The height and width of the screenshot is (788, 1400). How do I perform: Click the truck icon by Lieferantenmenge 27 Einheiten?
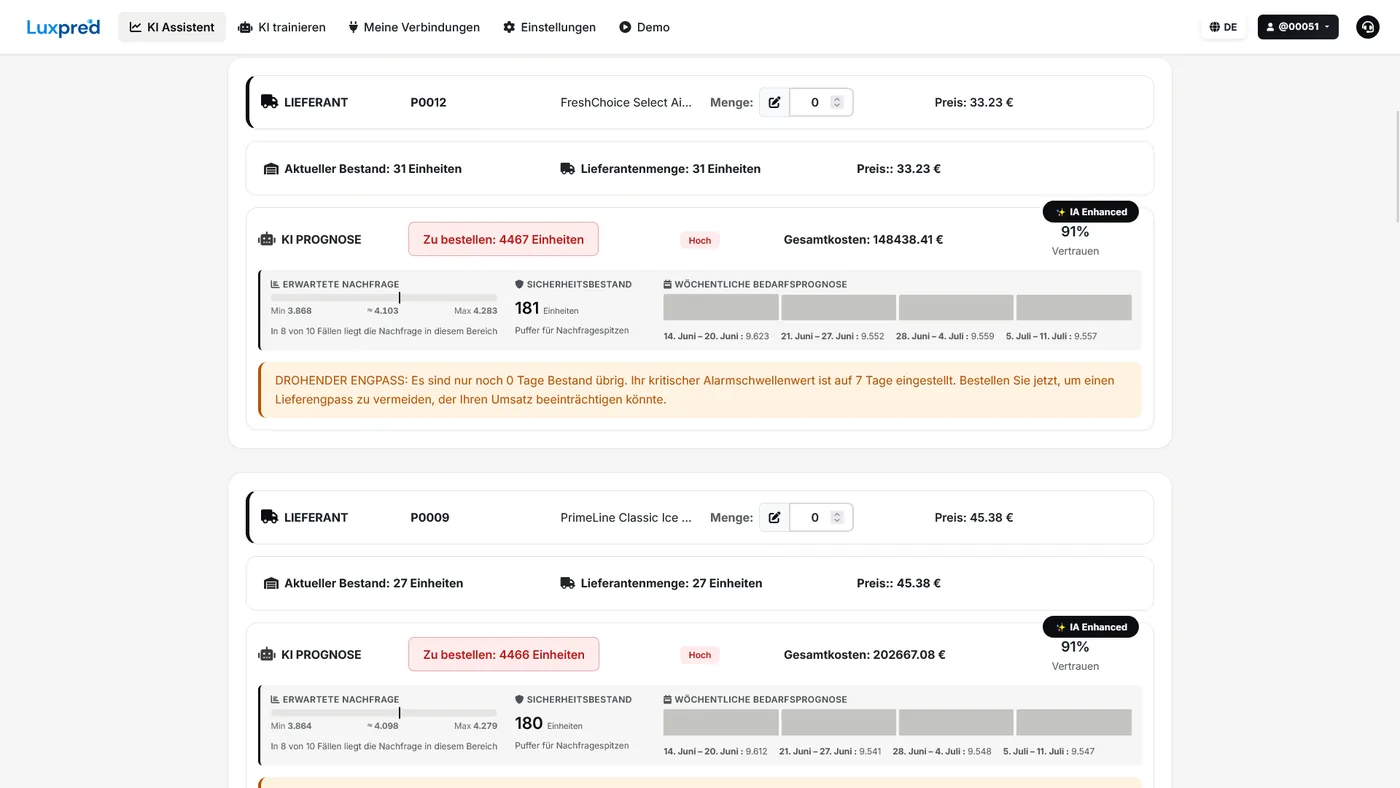coord(568,583)
